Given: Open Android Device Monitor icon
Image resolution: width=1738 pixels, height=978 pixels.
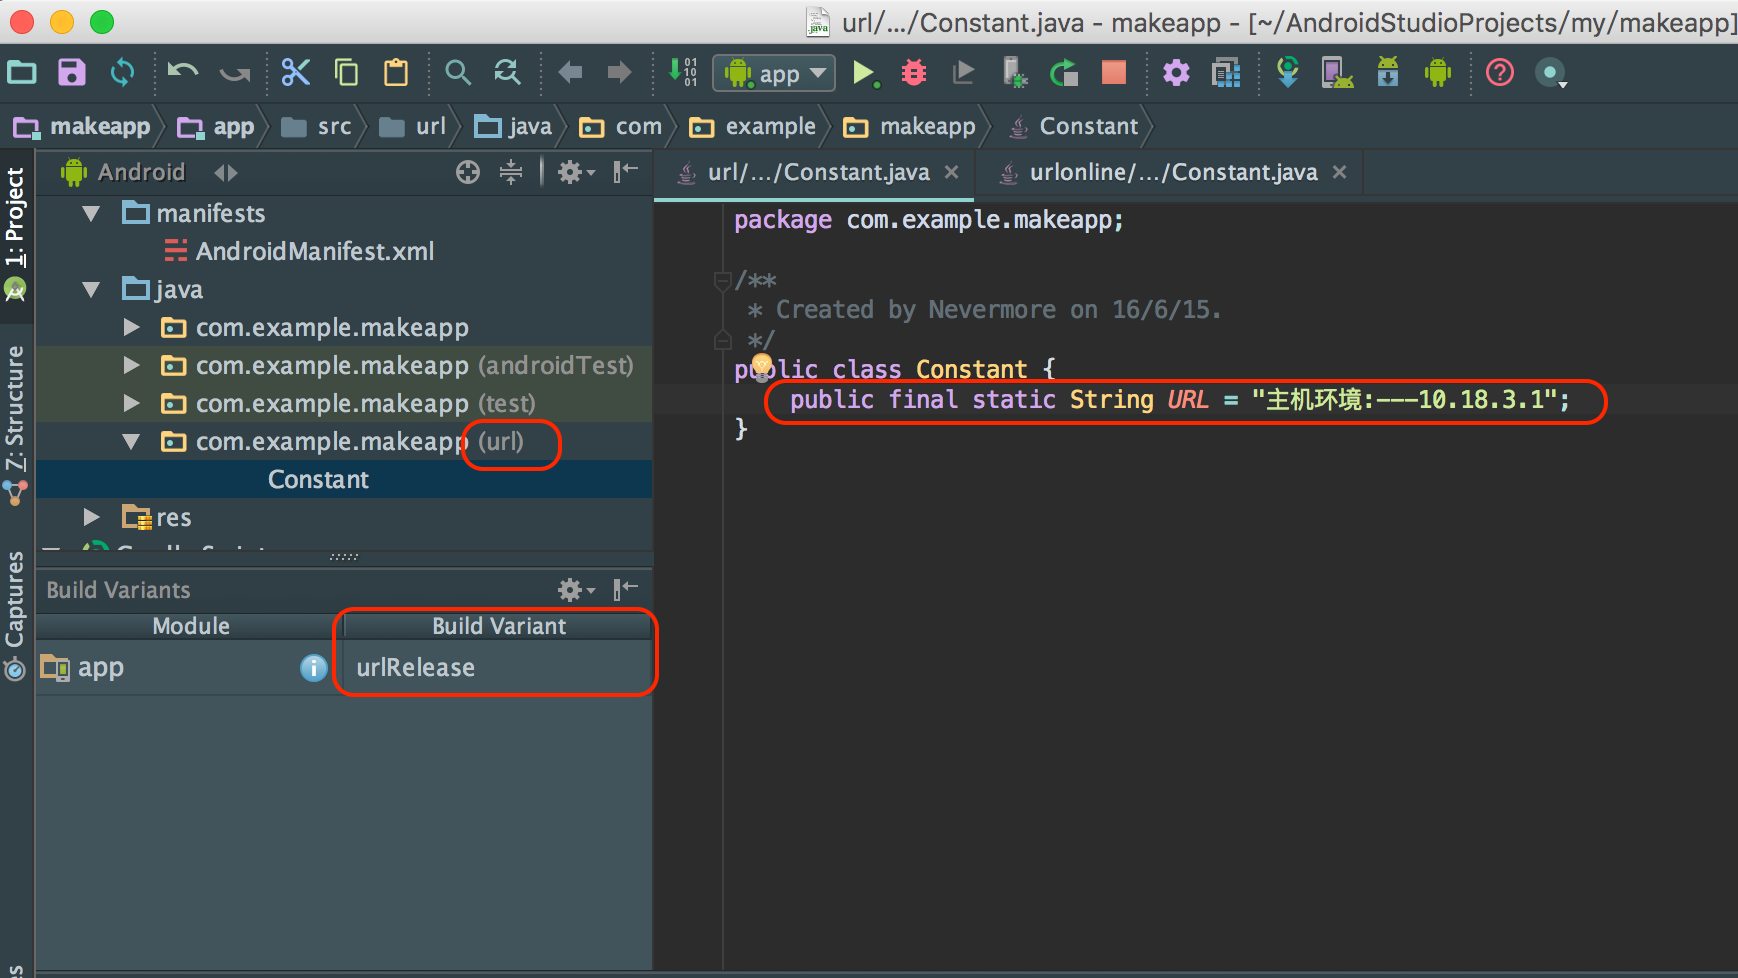Looking at the screenshot, I should [1438, 72].
